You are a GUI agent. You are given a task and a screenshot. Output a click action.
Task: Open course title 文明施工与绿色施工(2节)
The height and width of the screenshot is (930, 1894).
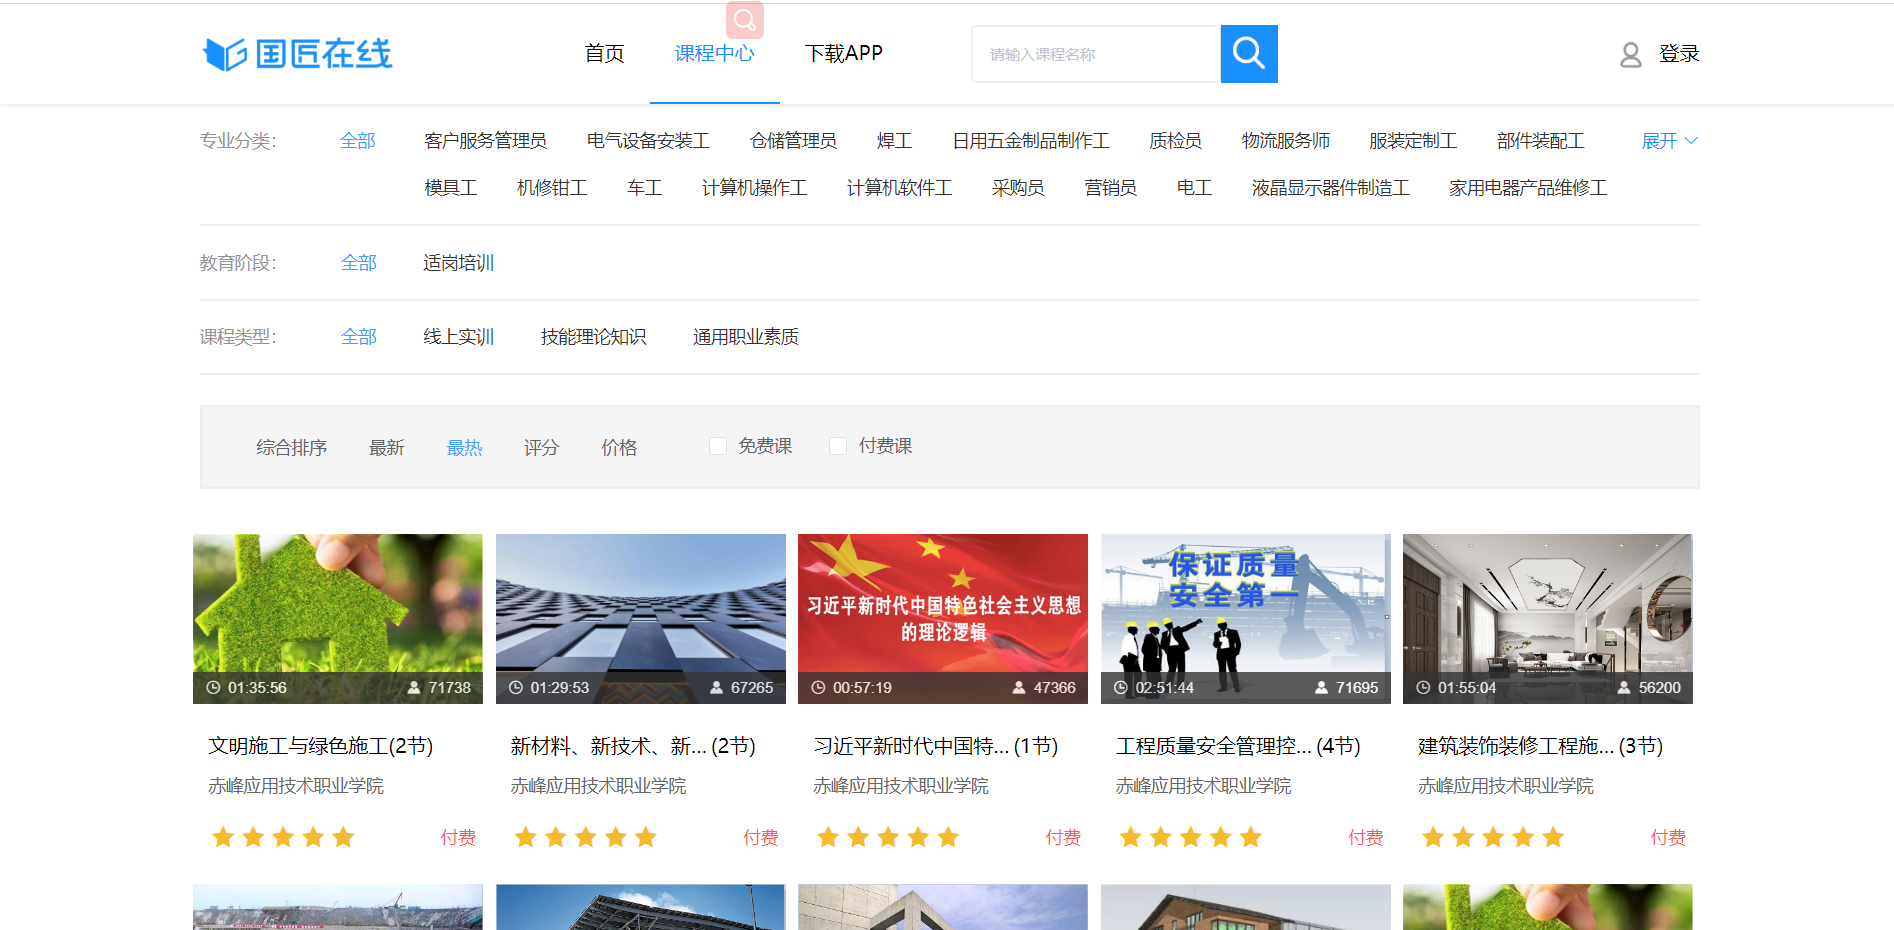click(320, 746)
